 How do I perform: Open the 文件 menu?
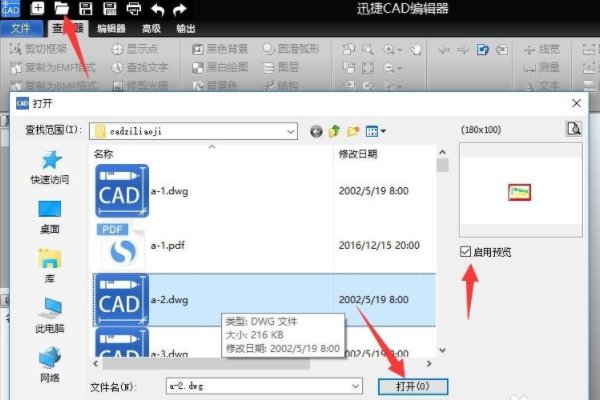(x=21, y=28)
